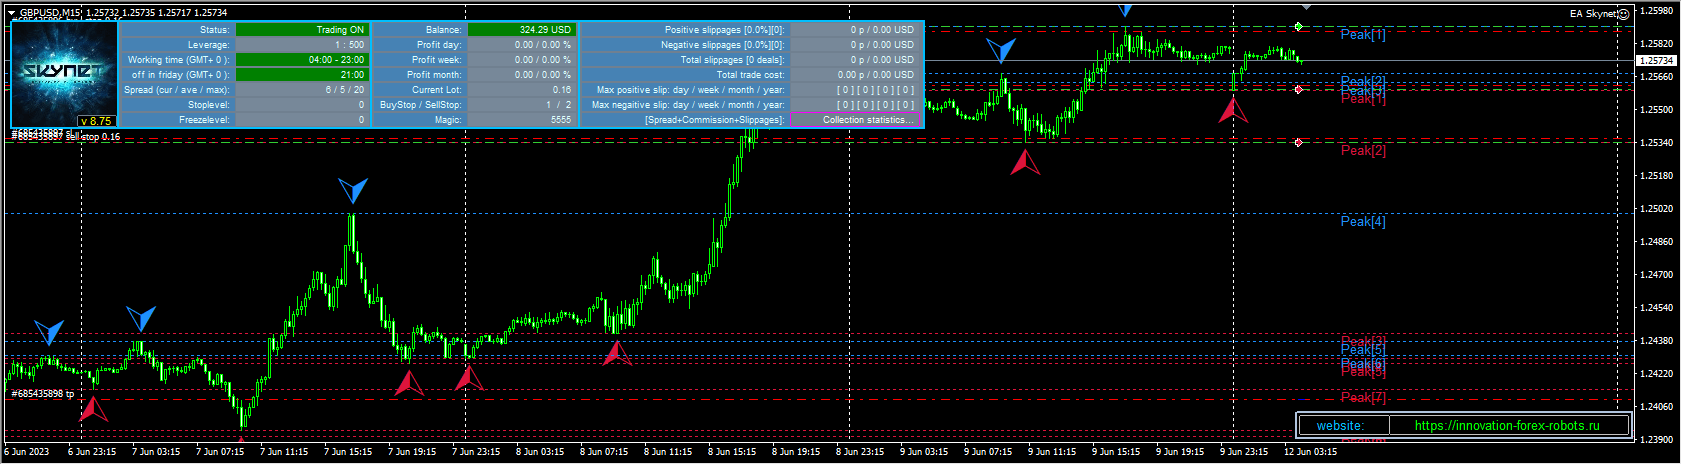The width and height of the screenshot is (1682, 465).
Task: Click blue down arrow above 7 Jun 03:15 candles
Action: [141, 319]
